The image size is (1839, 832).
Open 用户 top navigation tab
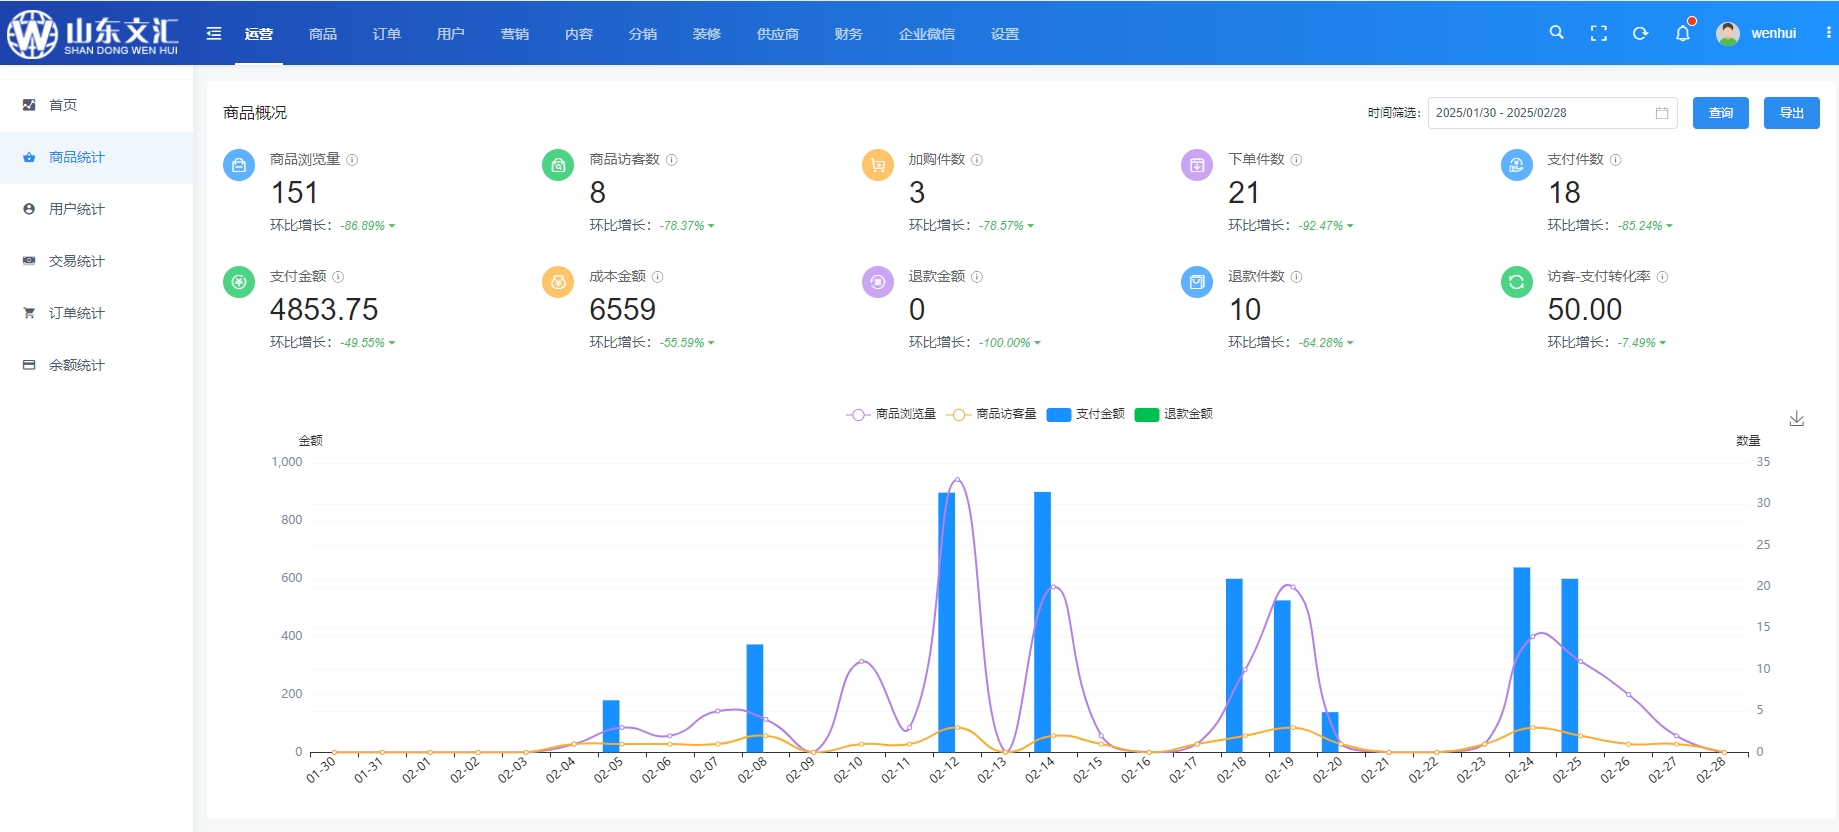point(451,34)
